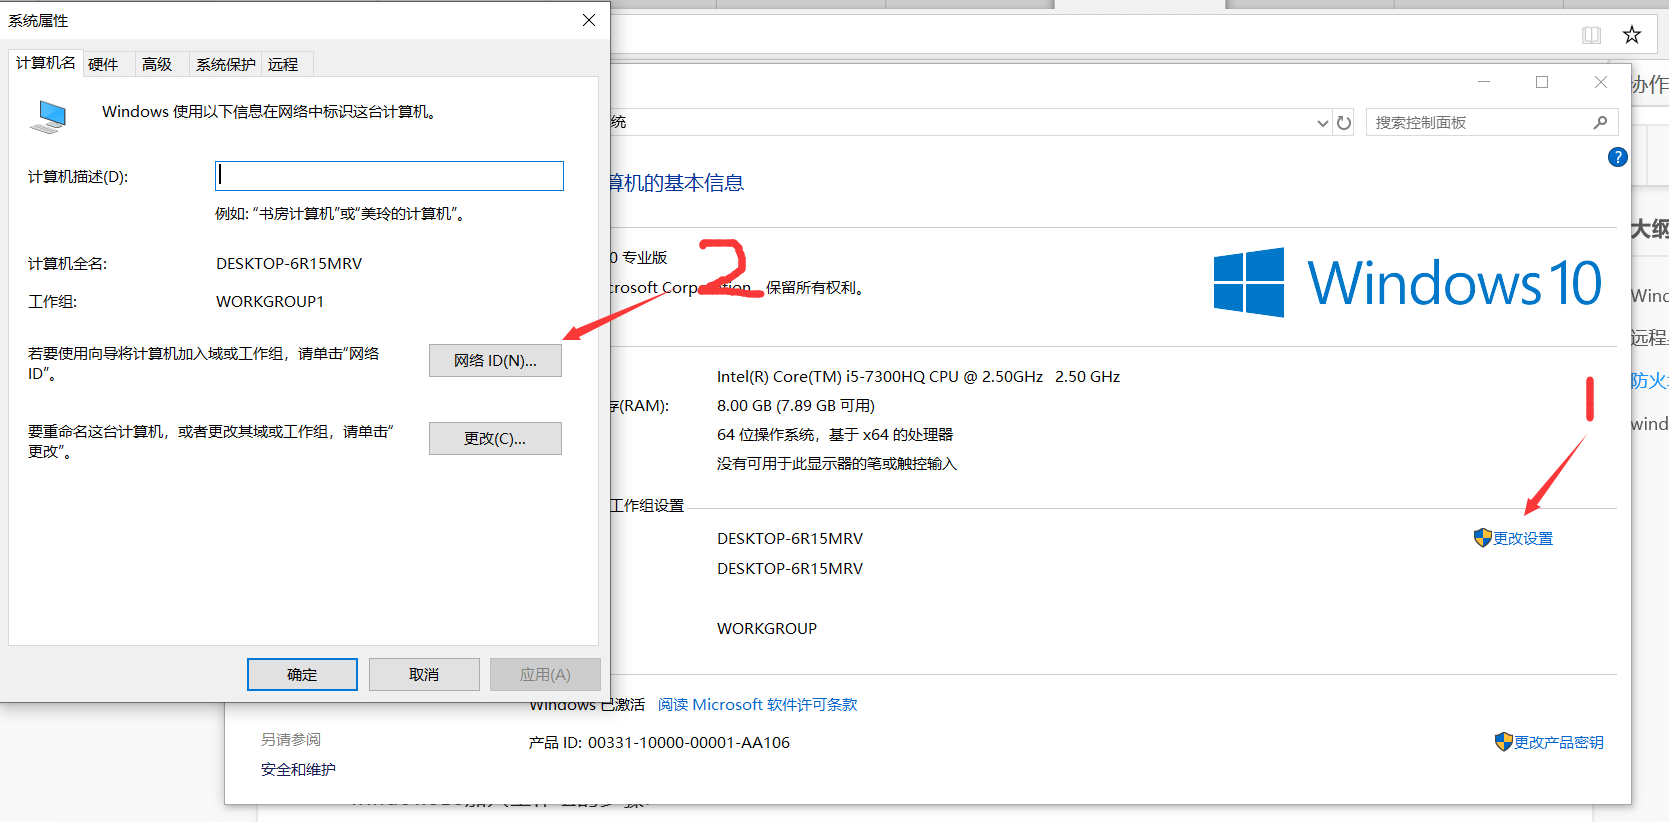Click the 网络 ID(N)... button
Screen dimensions: 1669x822
(495, 361)
